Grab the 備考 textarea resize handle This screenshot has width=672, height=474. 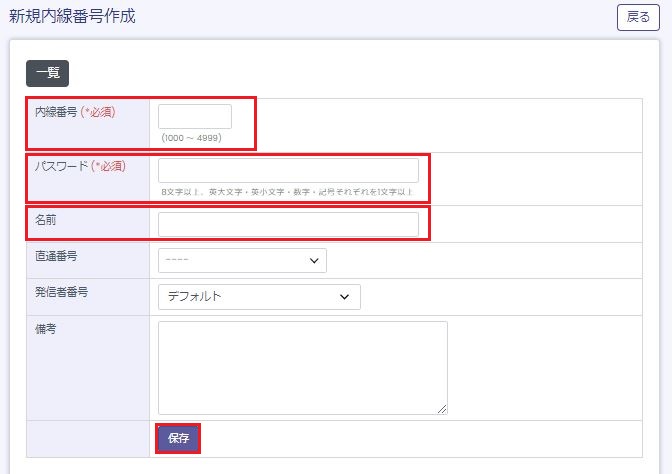coord(442,408)
